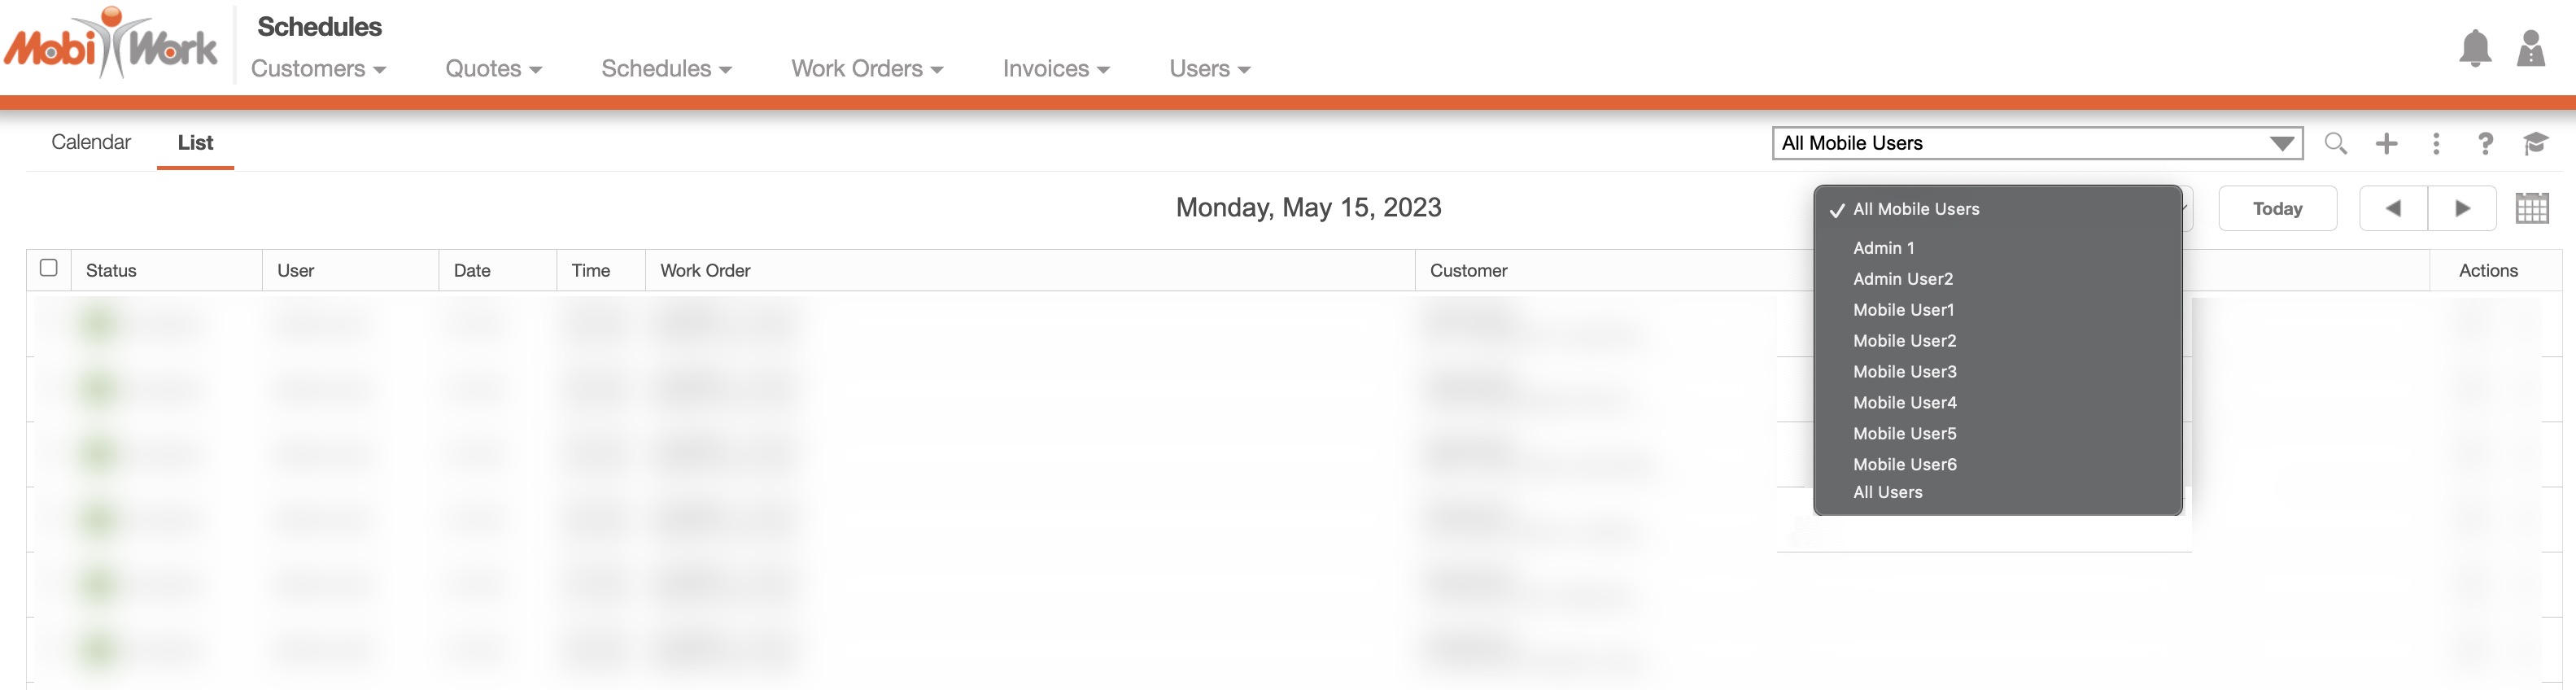The image size is (2576, 690).
Task: Open the user profile icon
Action: pyautogui.click(x=2530, y=48)
